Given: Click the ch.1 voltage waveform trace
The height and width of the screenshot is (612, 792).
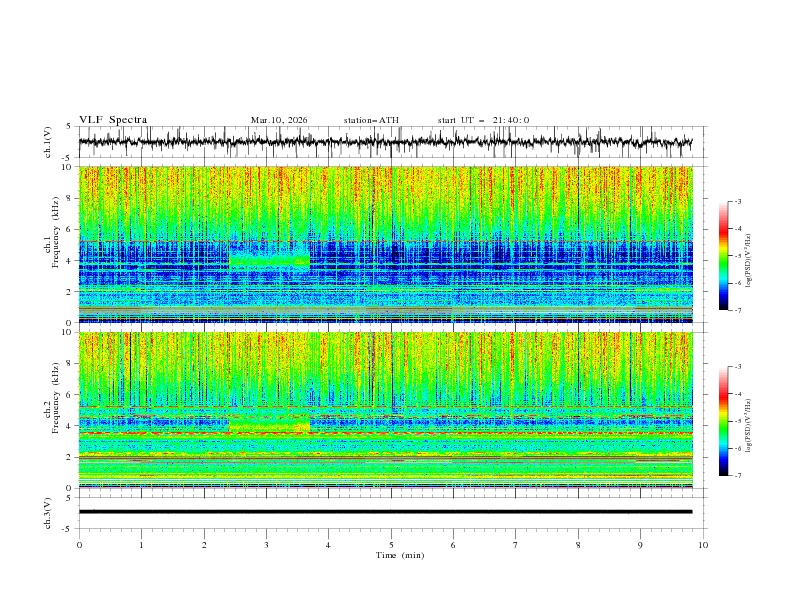Looking at the screenshot, I should pos(385,142).
